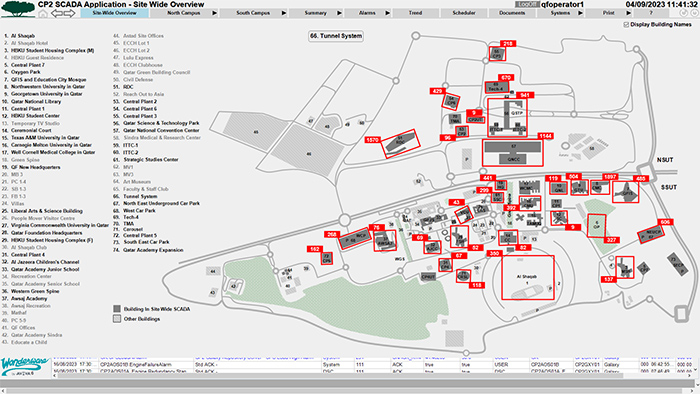Expand the Alarms submenu arrow

388,13
